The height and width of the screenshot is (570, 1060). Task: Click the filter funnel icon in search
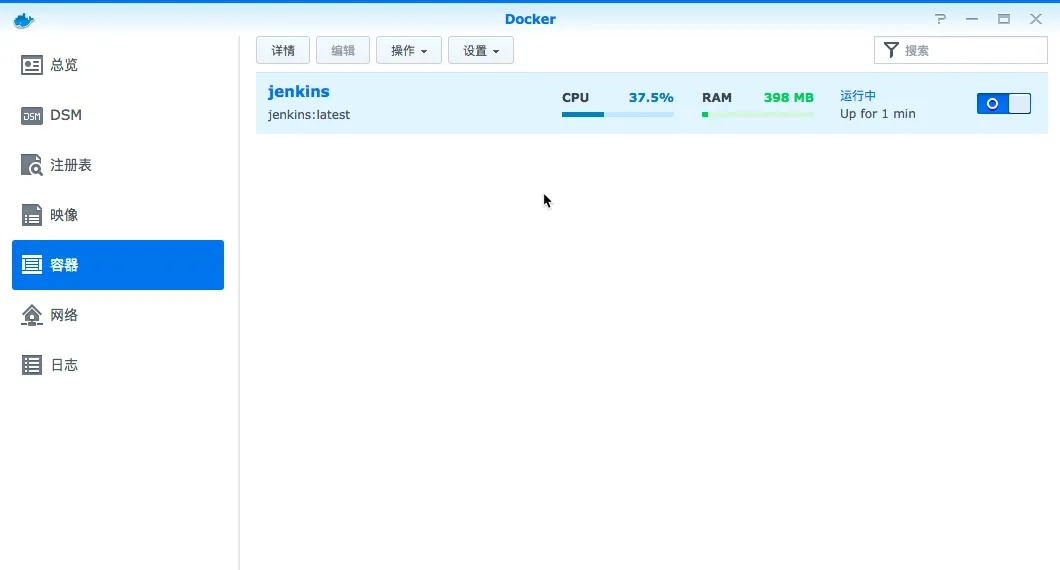pos(891,50)
